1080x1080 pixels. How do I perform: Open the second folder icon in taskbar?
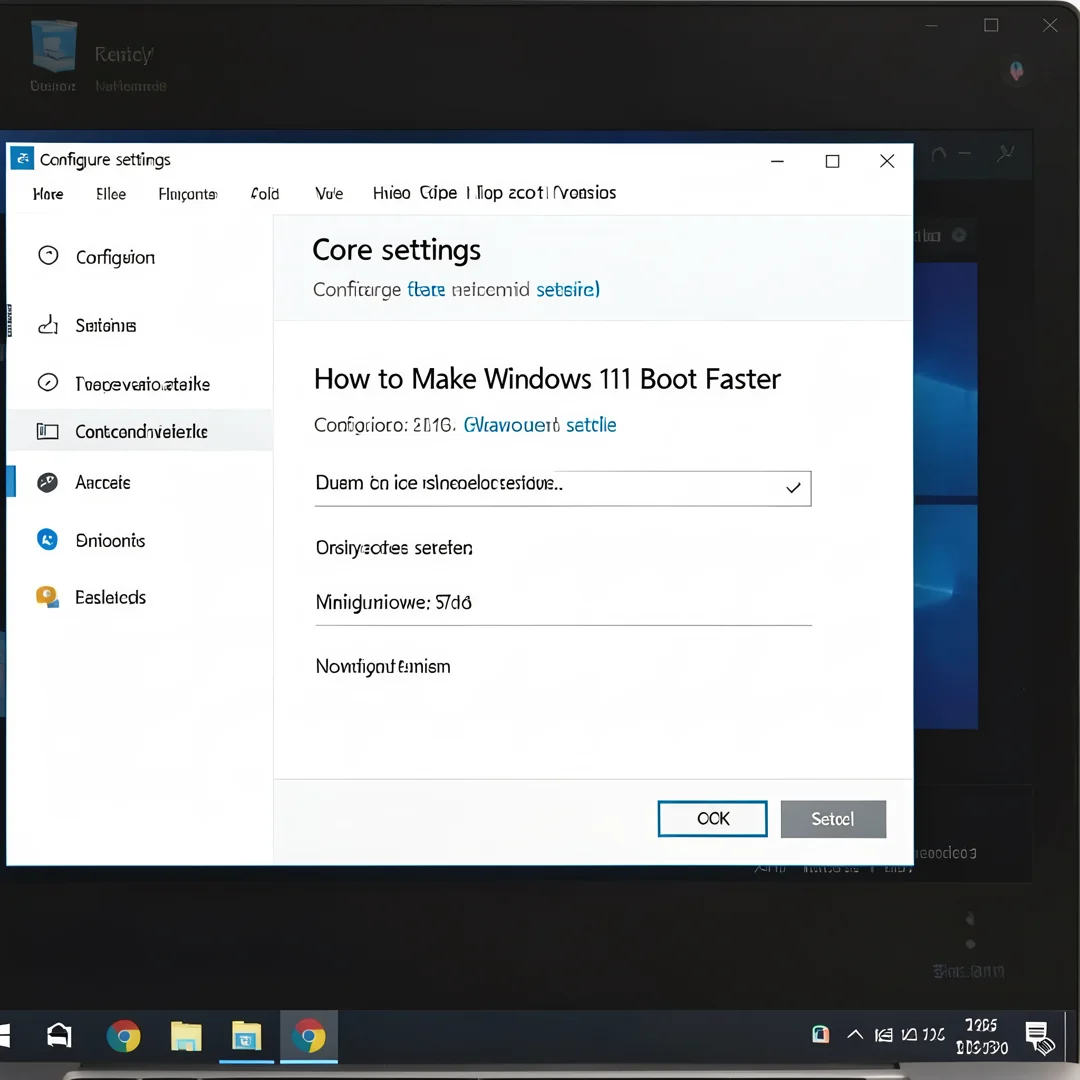pyautogui.click(x=247, y=1036)
